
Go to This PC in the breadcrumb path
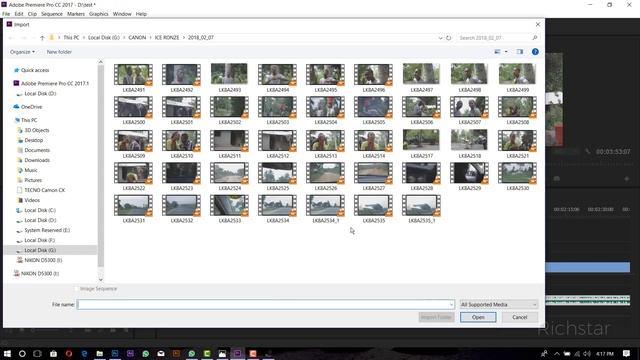pyautogui.click(x=71, y=38)
